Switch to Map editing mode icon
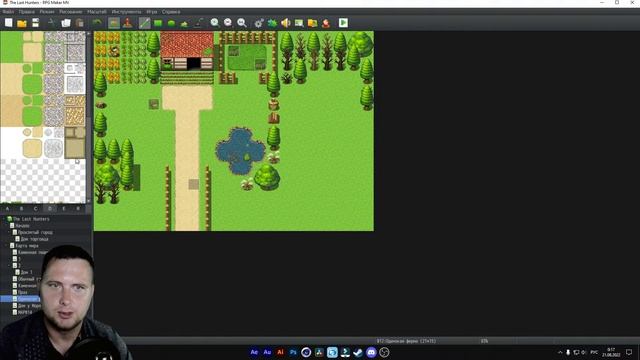This screenshot has width=640, height=360. click(x=114, y=23)
